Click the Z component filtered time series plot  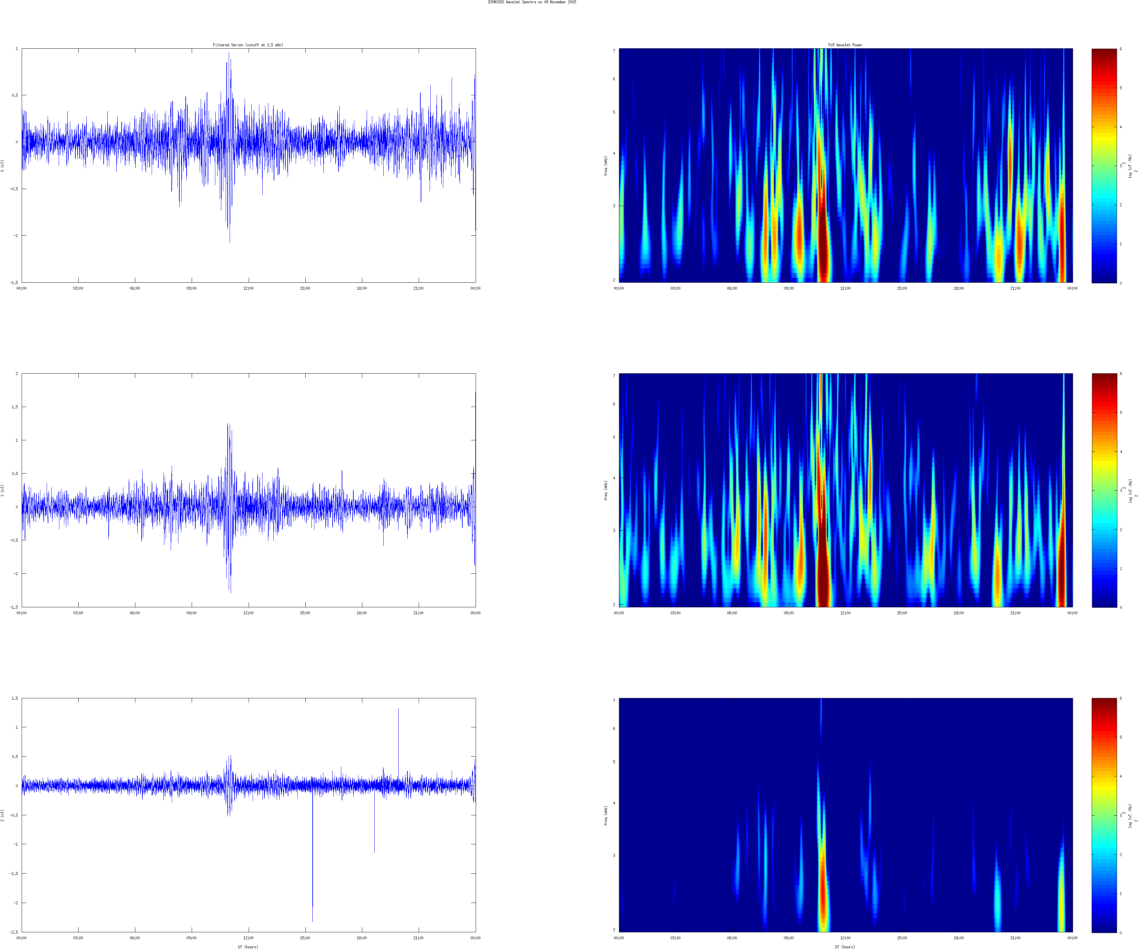[249, 816]
